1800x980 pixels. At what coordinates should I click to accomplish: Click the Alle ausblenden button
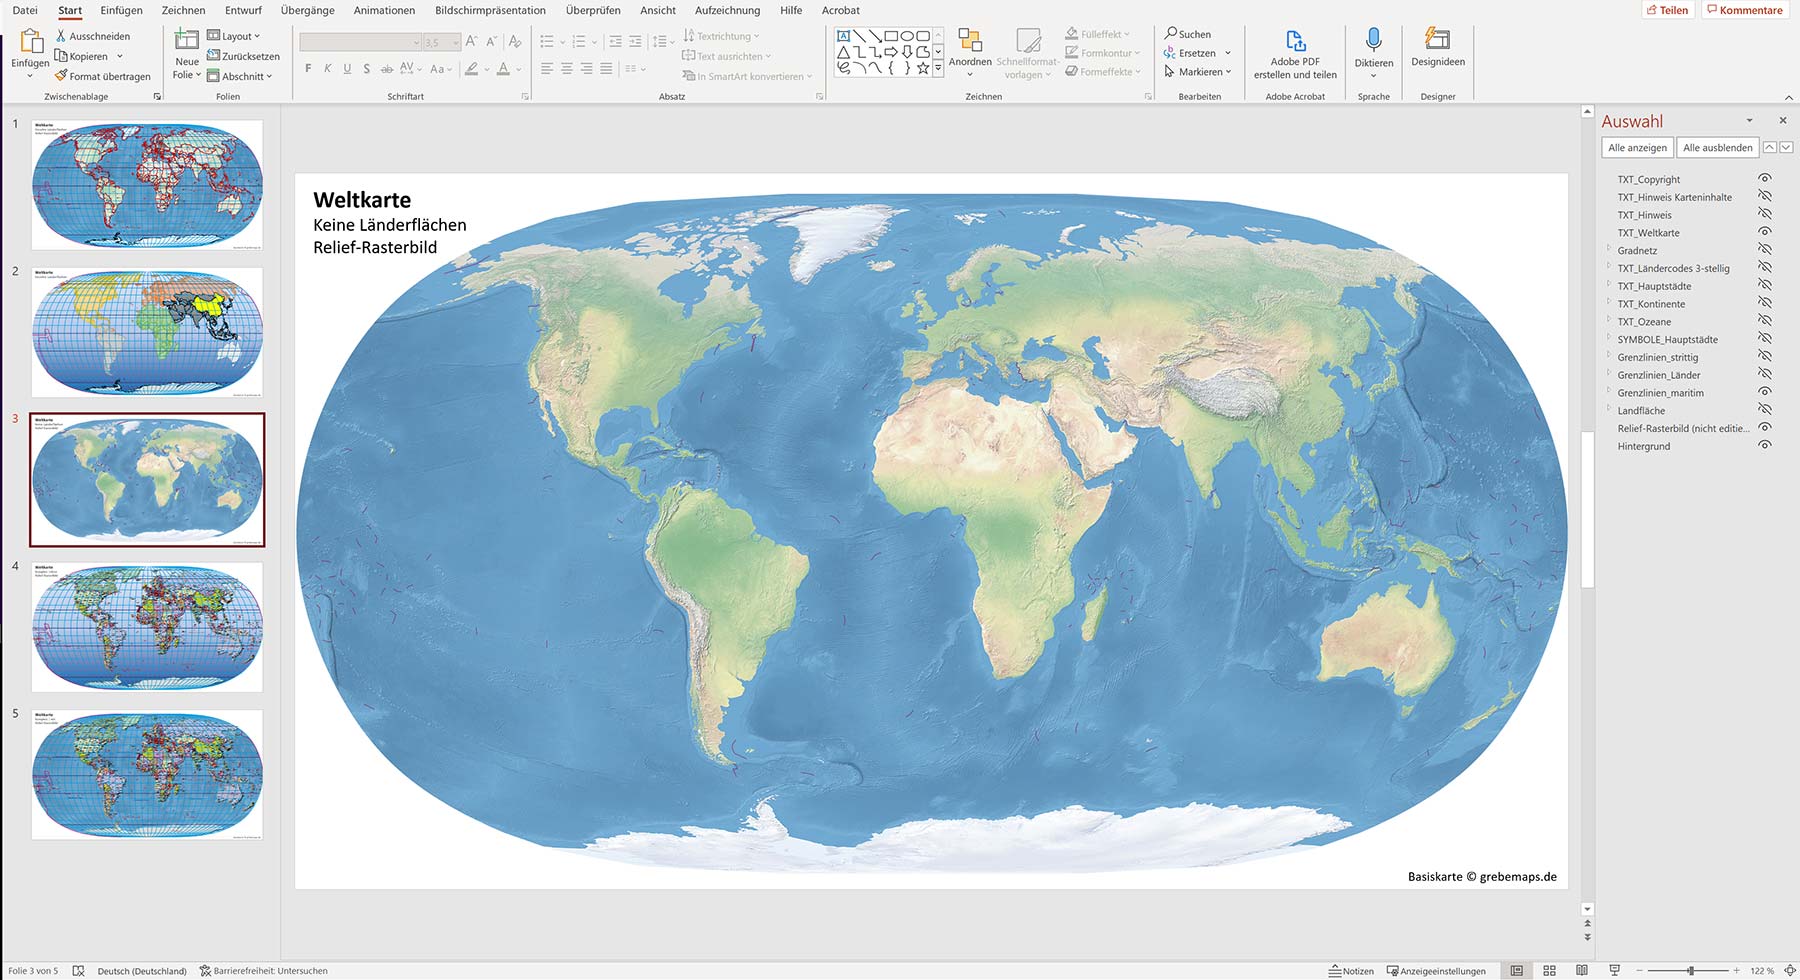[x=1716, y=146]
